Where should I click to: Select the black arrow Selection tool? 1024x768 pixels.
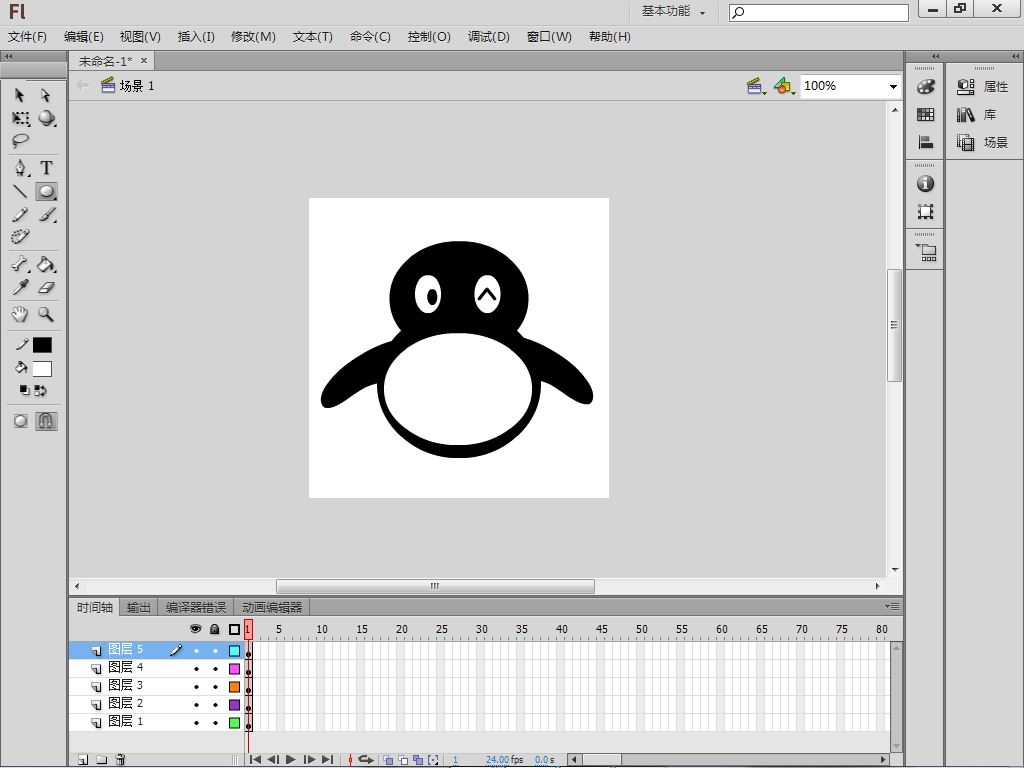[x=20, y=95]
